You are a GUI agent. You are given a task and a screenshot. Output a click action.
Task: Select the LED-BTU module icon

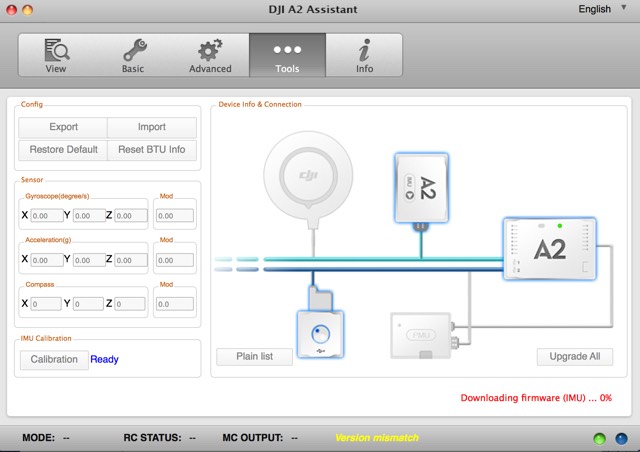click(x=320, y=334)
